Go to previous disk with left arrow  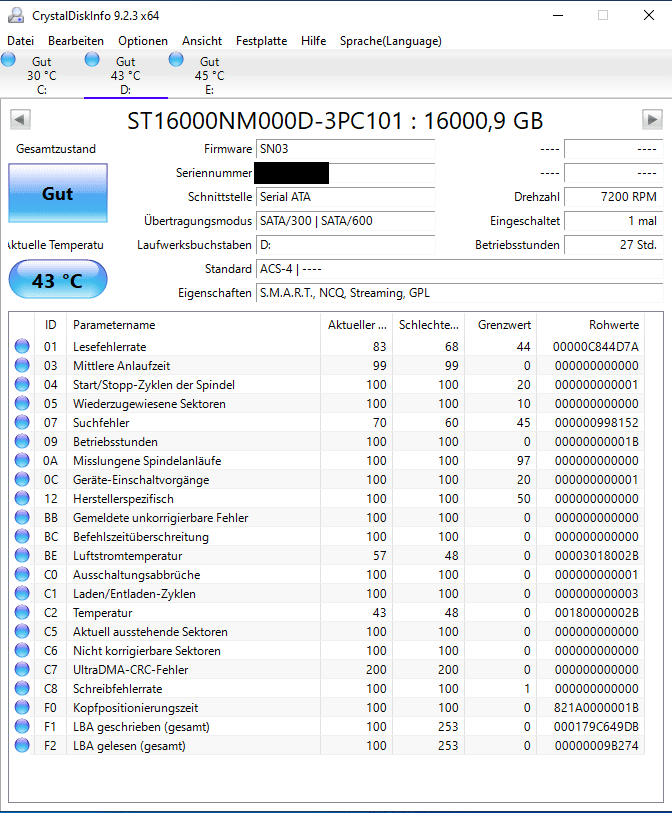(20, 120)
